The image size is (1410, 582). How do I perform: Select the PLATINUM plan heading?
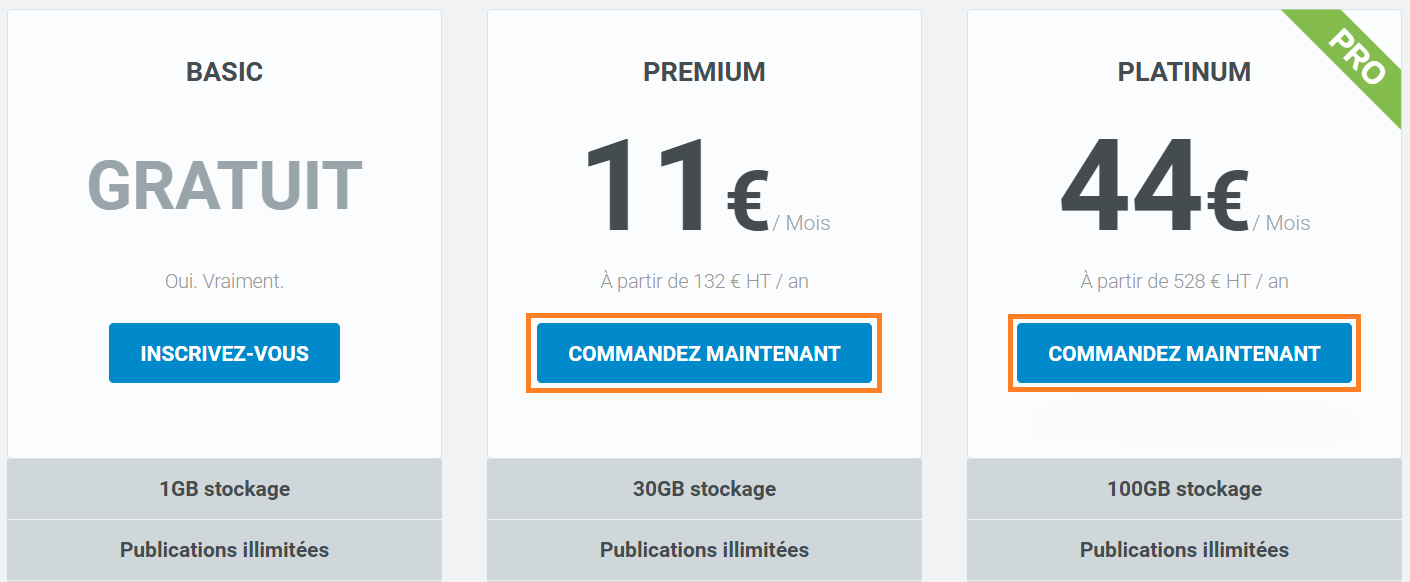tap(1184, 72)
